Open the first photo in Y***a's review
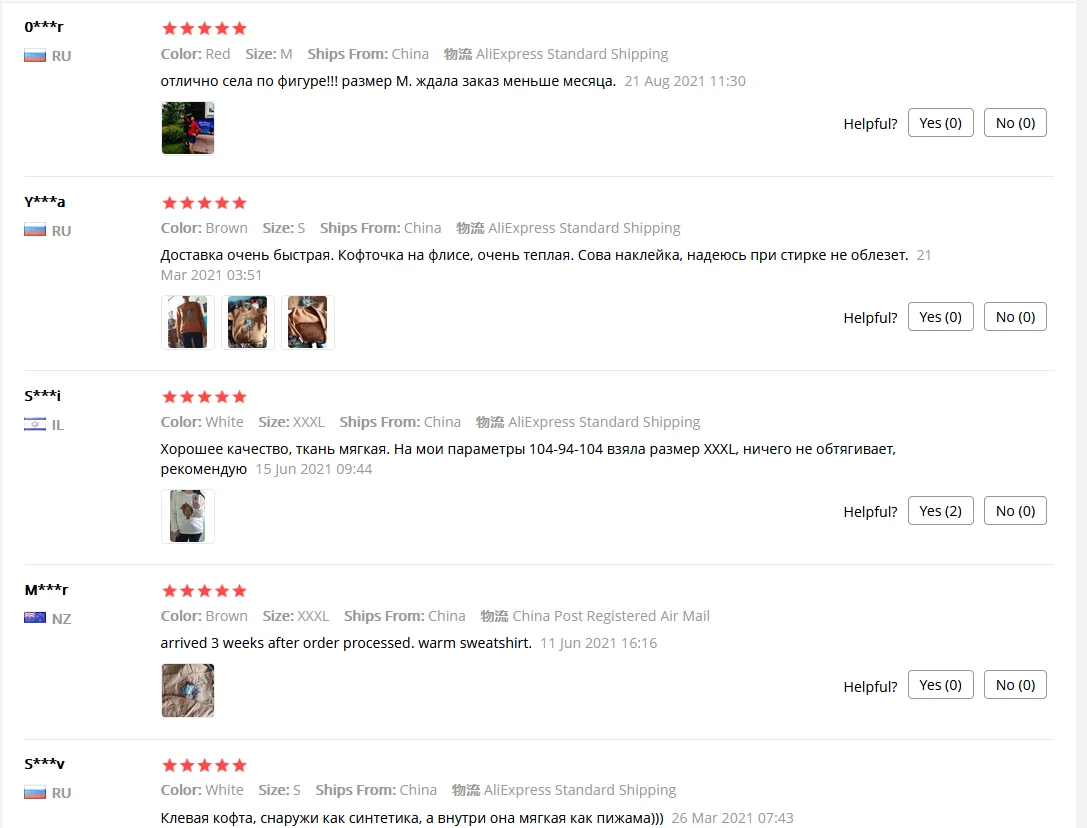Screen dimensions: 1087x828 click(188, 322)
